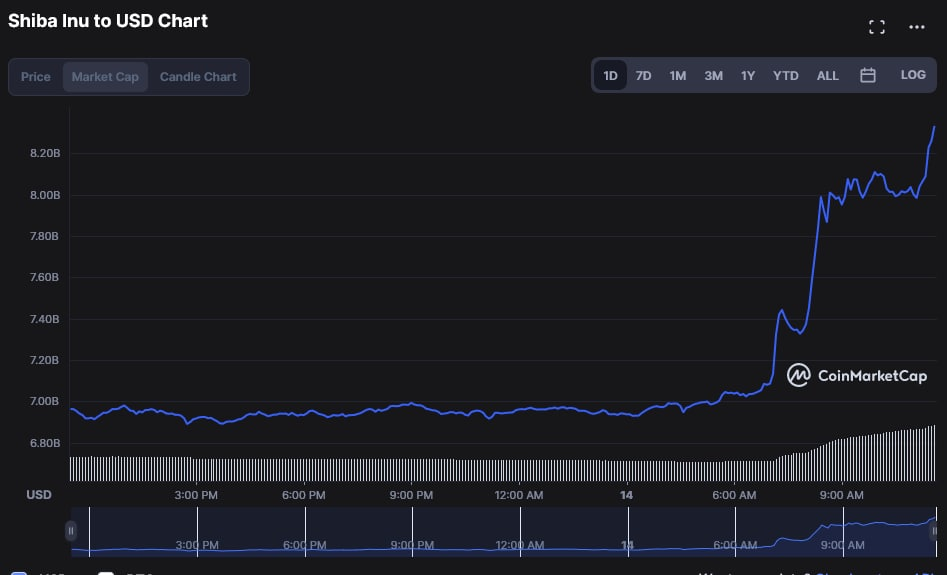The width and height of the screenshot is (947, 575).
Task: Open fullscreen chart view icon
Action: pyautogui.click(x=876, y=27)
